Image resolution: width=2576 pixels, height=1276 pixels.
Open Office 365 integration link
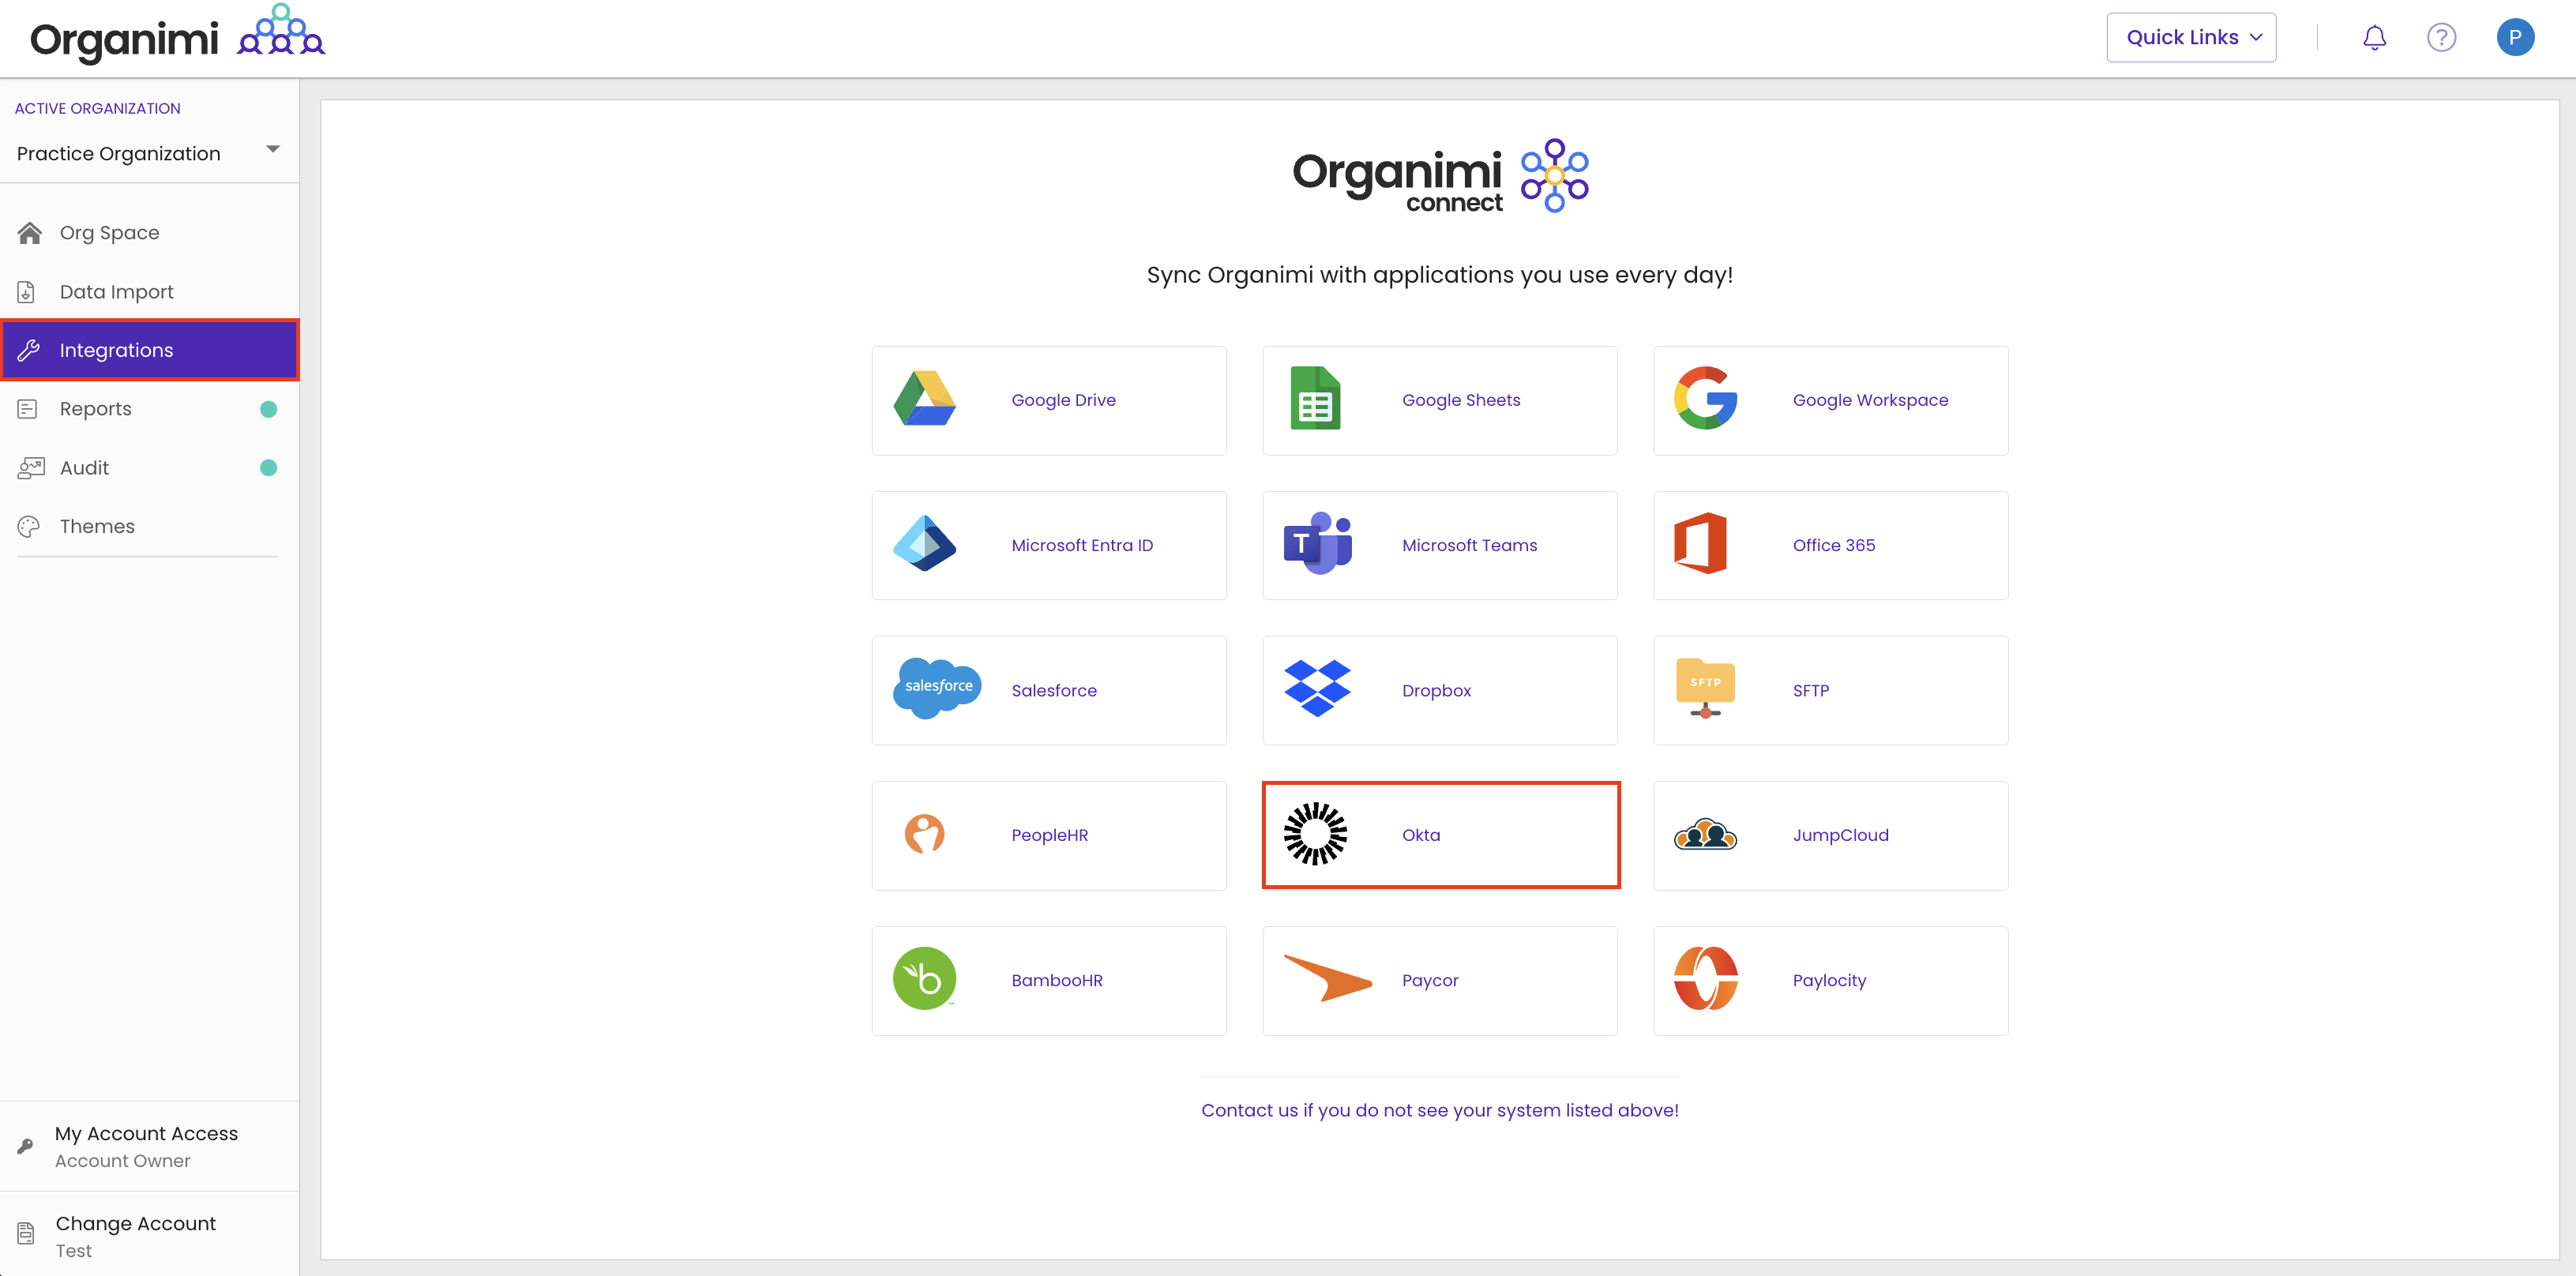click(x=1833, y=545)
